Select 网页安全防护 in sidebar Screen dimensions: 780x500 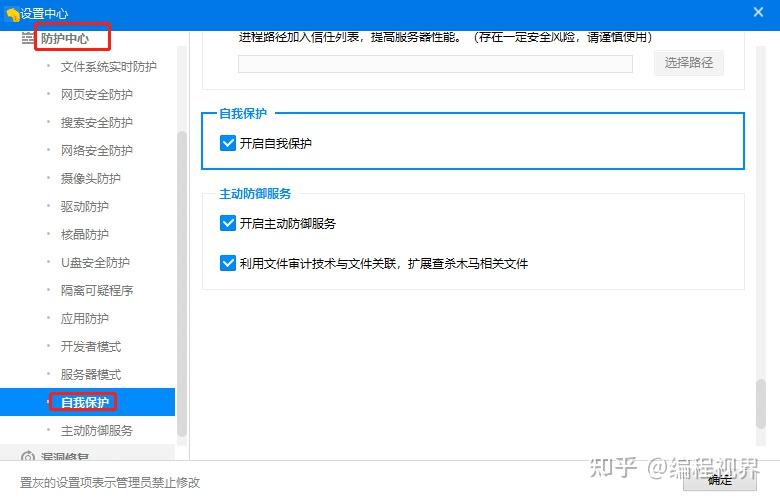[97, 95]
